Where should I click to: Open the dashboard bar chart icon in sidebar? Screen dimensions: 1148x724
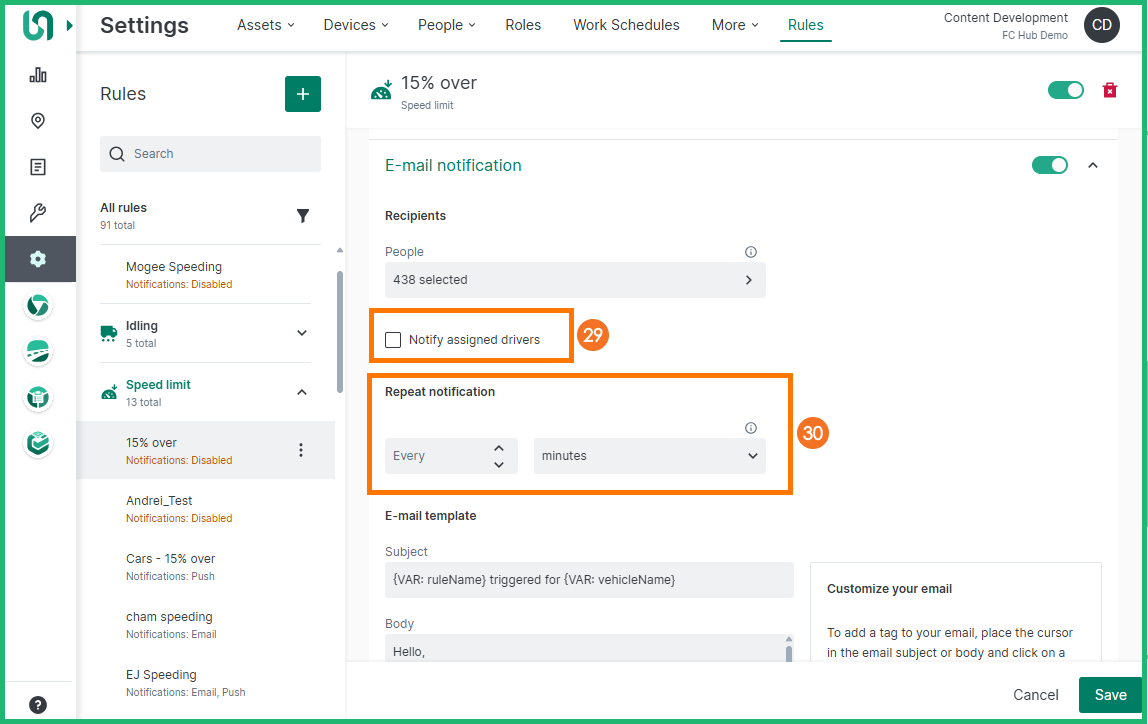[38, 75]
